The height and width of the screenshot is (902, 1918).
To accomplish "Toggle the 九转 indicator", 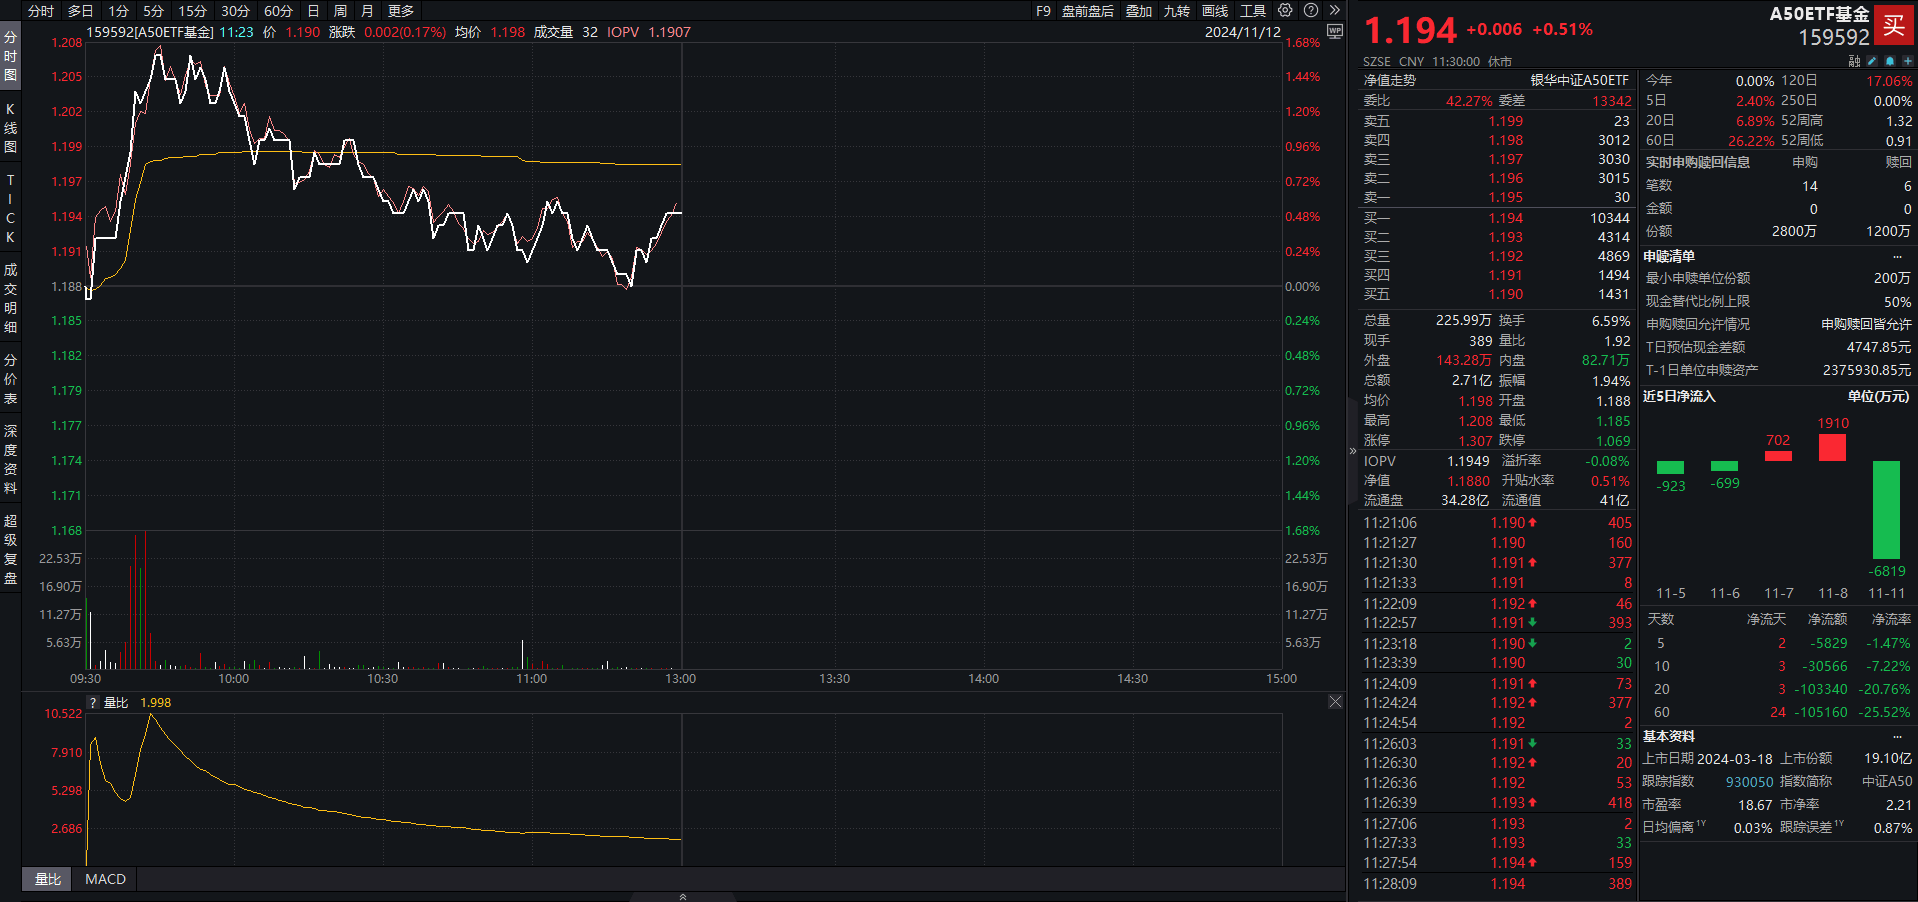I will pyautogui.click(x=1176, y=11).
